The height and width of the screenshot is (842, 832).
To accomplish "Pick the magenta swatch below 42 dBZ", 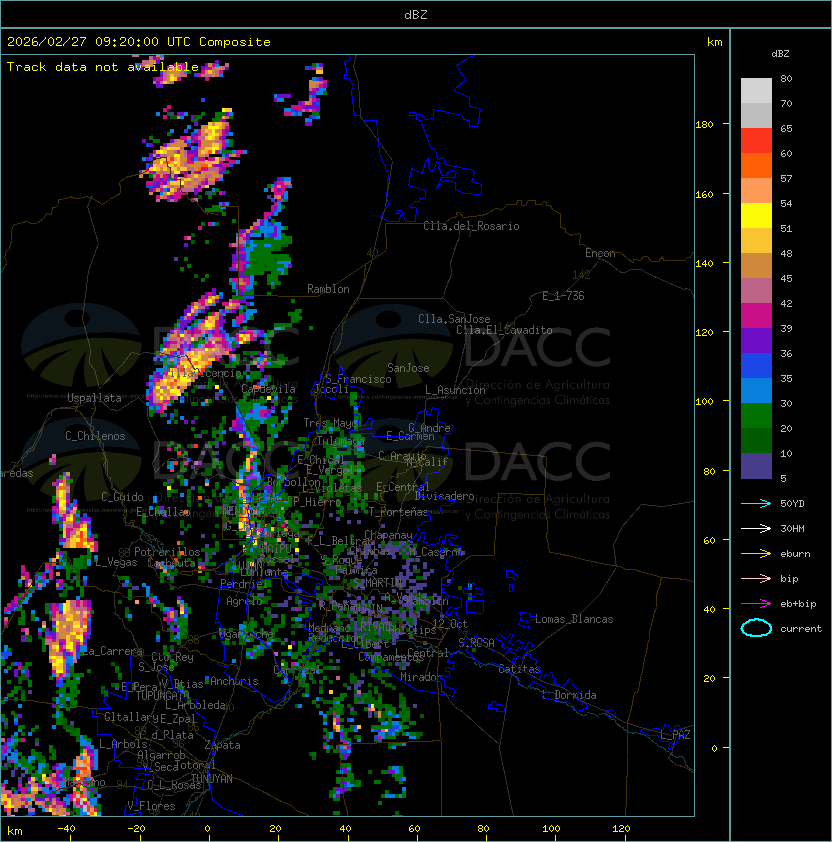I will tap(756, 316).
